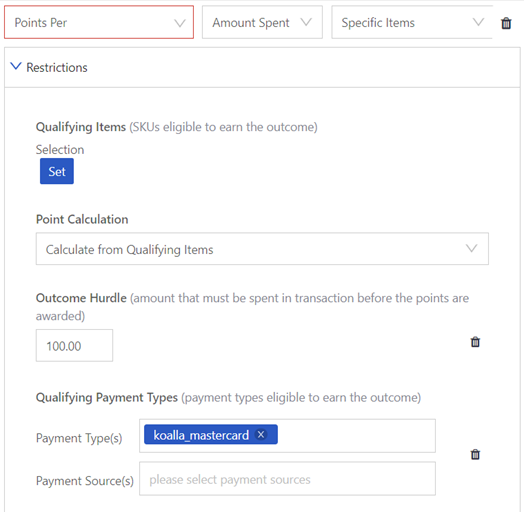524x512 pixels.
Task: Select the koalla_mastercard tag label
Action: coord(201,435)
